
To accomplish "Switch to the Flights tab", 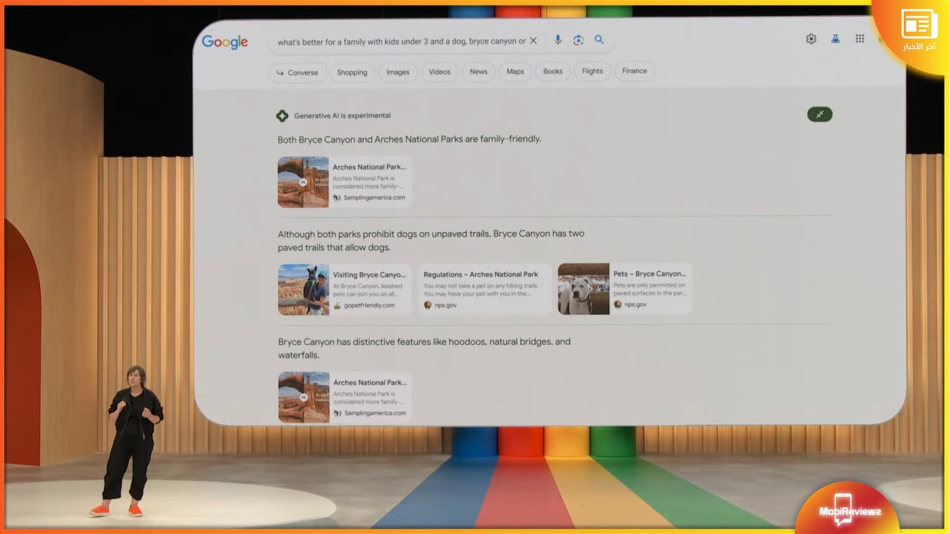I will [x=592, y=71].
